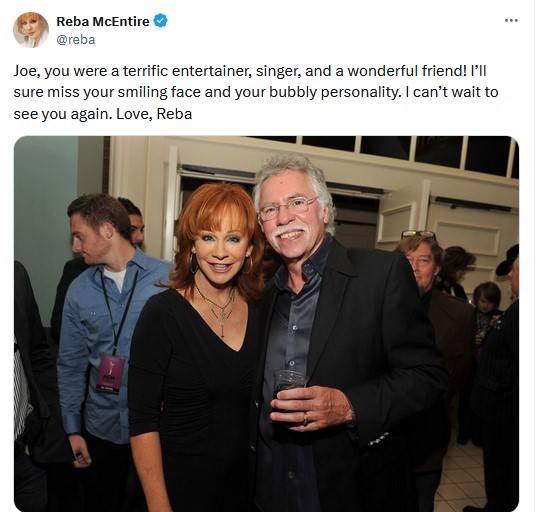Open the @reba handle link
The width and height of the screenshot is (537, 512).
[x=75, y=40]
